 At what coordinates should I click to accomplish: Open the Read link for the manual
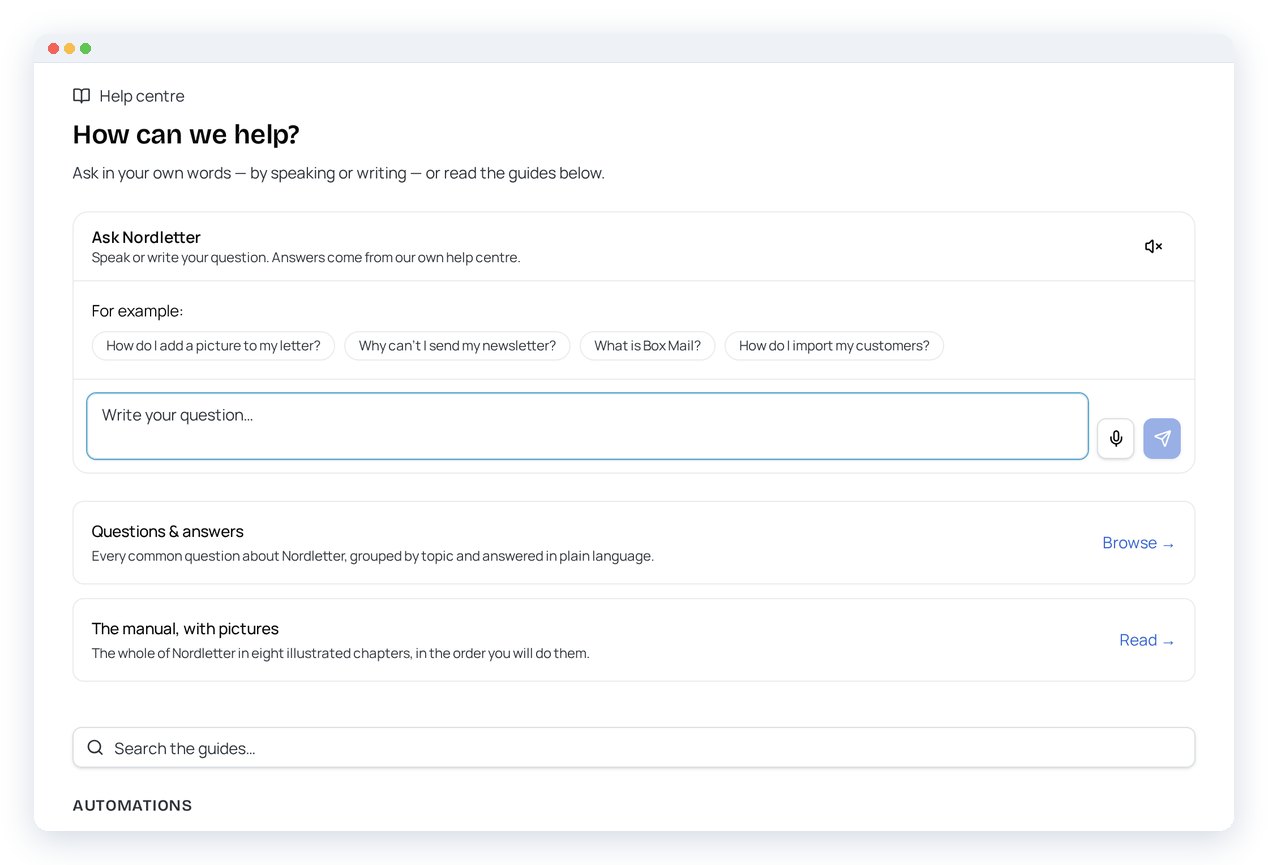tap(1147, 640)
